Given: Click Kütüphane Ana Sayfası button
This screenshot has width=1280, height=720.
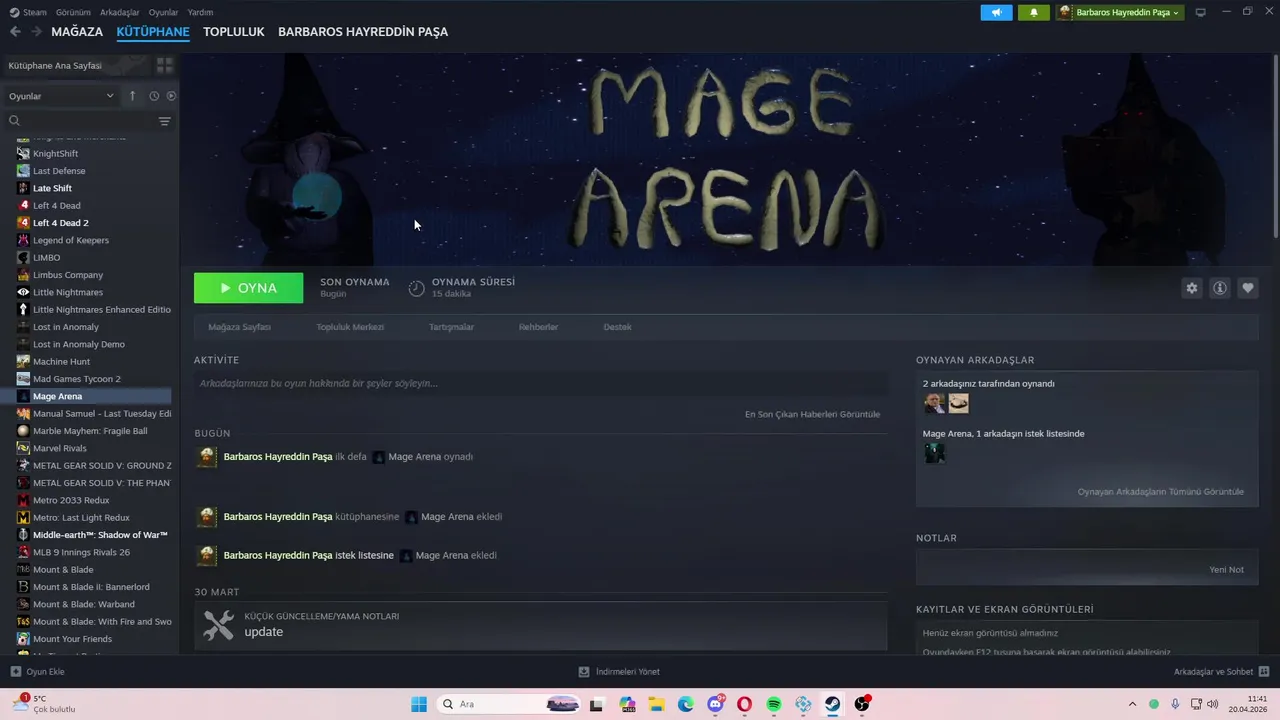Looking at the screenshot, I should (x=76, y=65).
